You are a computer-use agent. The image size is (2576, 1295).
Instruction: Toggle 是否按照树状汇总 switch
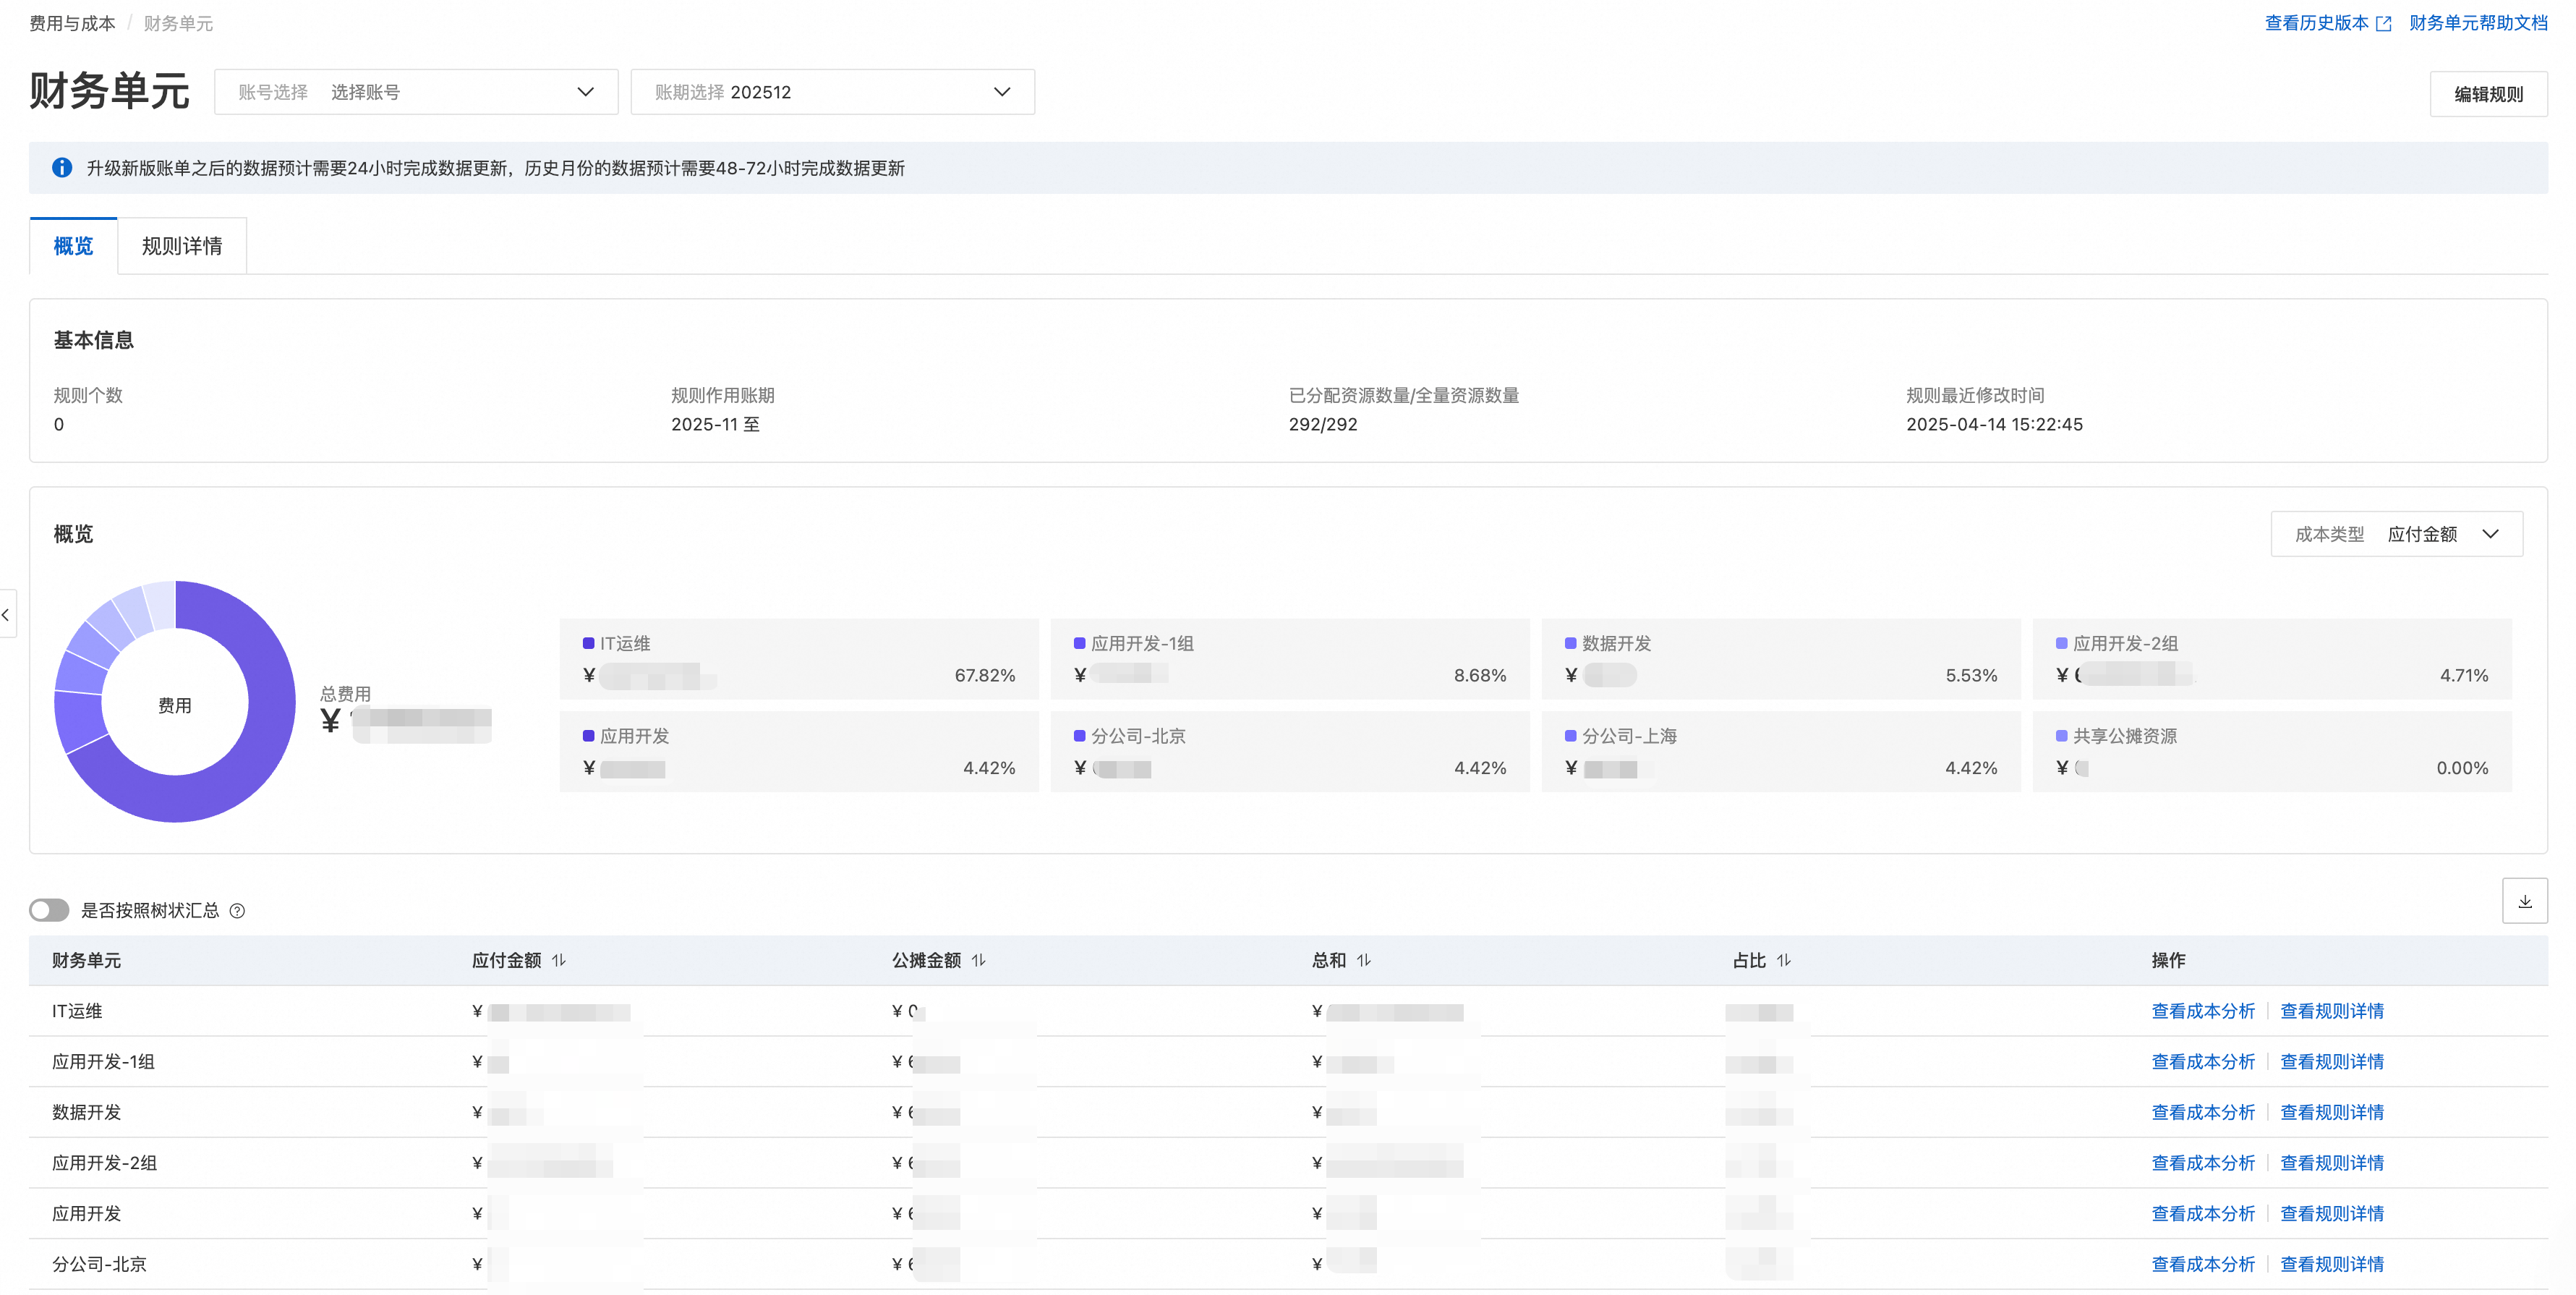[x=49, y=910]
